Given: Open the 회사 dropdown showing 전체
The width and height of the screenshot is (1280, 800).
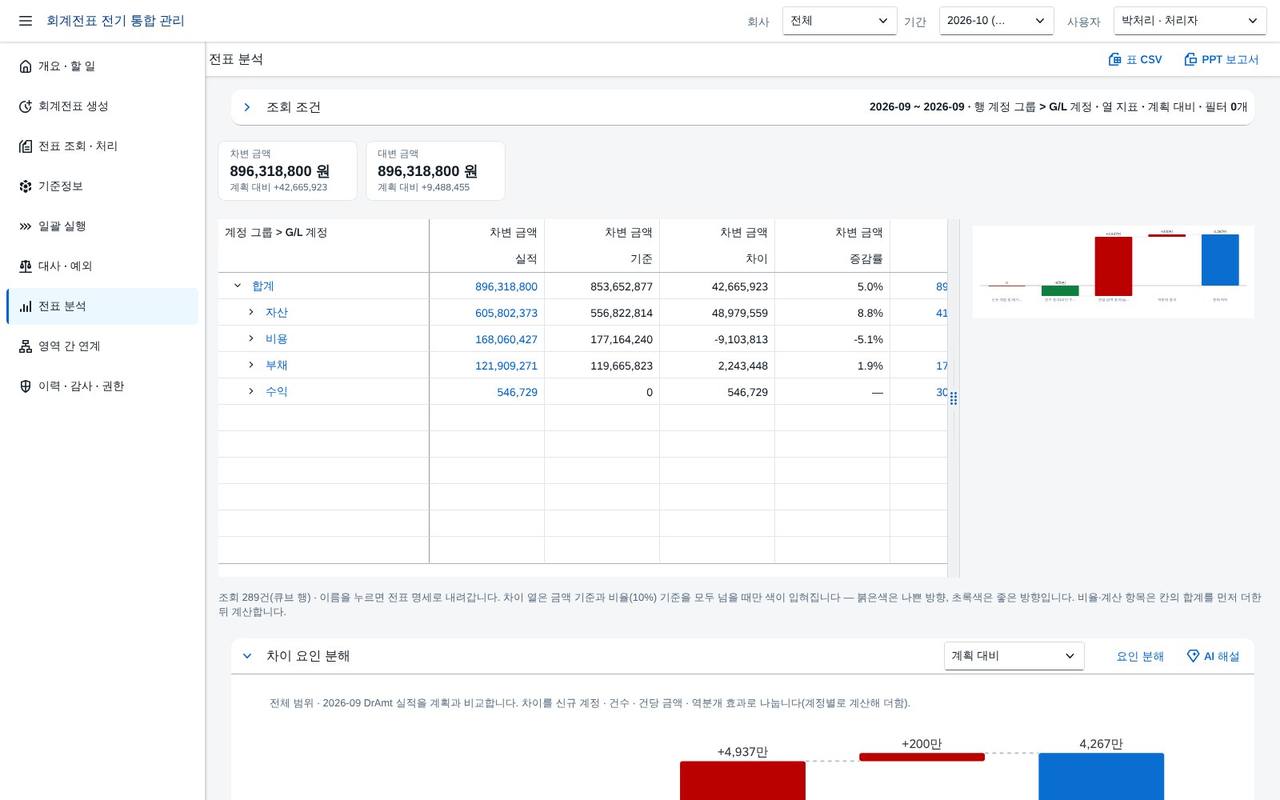Looking at the screenshot, I should 839,21.
